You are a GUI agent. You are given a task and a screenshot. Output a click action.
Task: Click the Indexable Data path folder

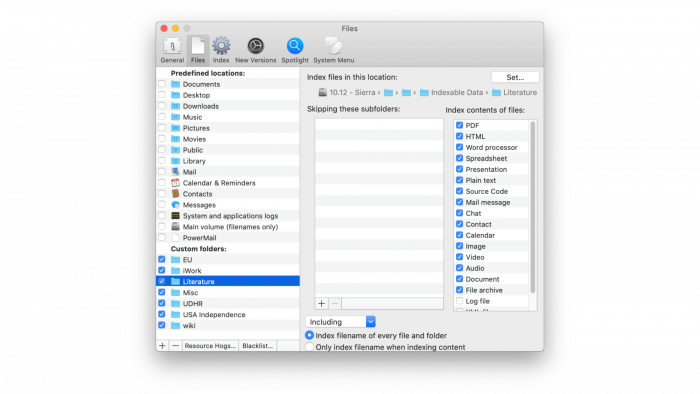[451, 92]
